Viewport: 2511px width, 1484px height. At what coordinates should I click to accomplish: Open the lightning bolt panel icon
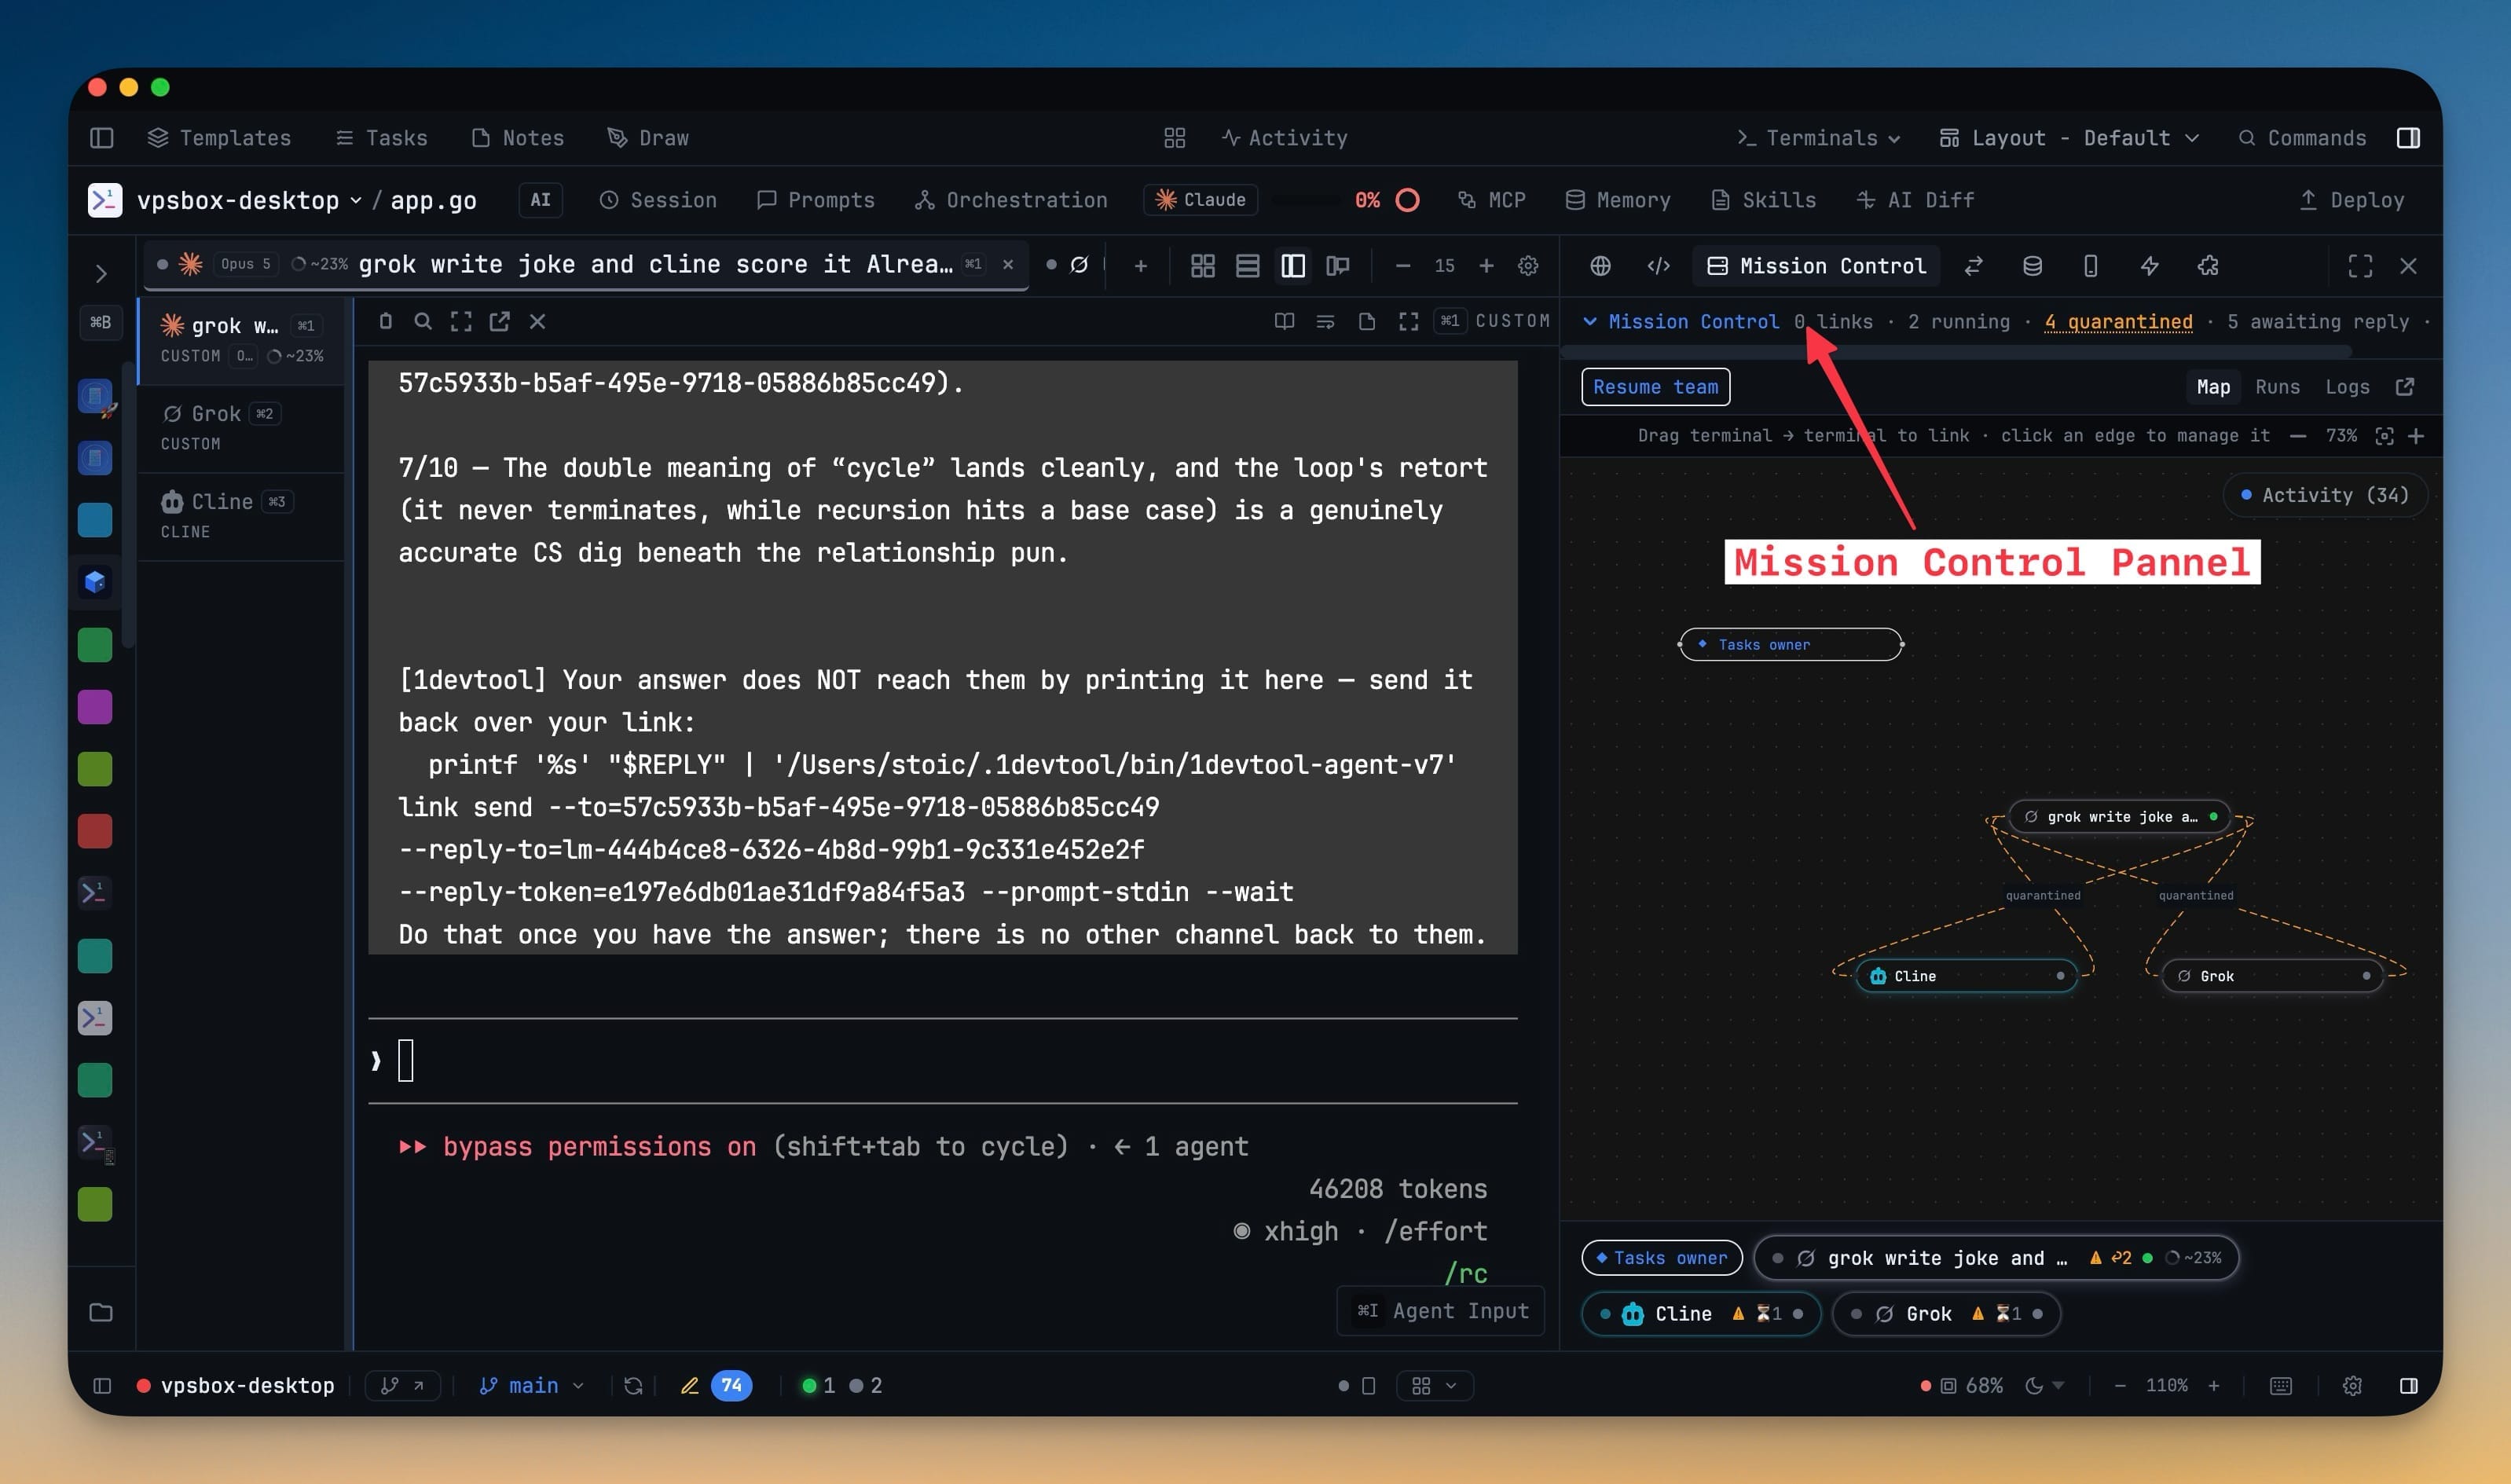(2150, 266)
